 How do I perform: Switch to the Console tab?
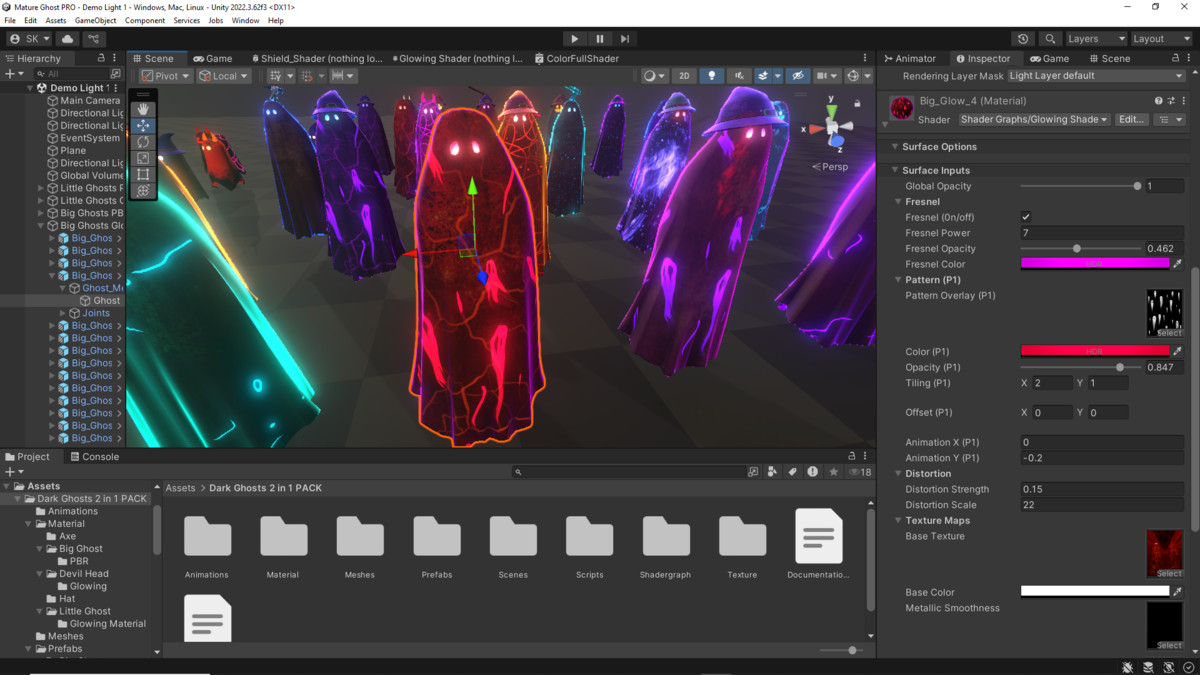pos(94,457)
